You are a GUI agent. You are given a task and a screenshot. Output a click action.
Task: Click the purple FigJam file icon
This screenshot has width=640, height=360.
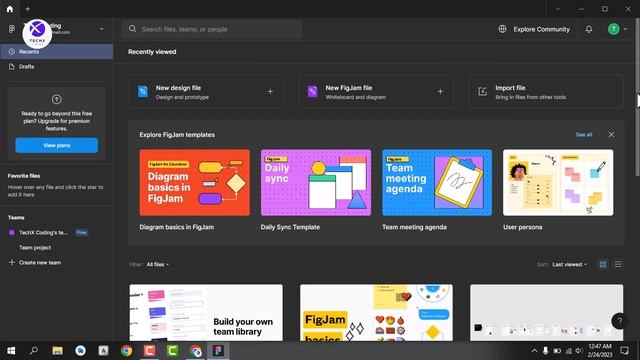point(312,91)
